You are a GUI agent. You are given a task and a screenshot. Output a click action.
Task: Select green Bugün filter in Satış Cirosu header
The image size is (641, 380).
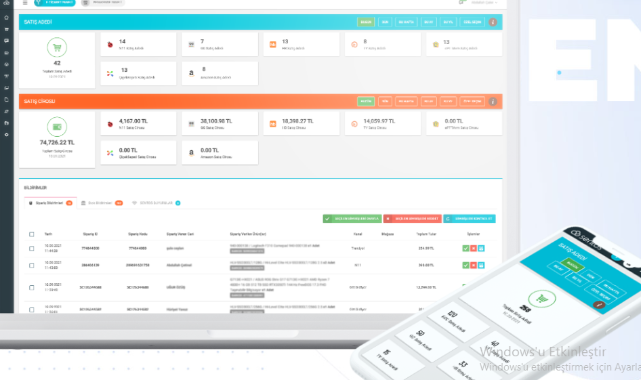click(x=366, y=101)
